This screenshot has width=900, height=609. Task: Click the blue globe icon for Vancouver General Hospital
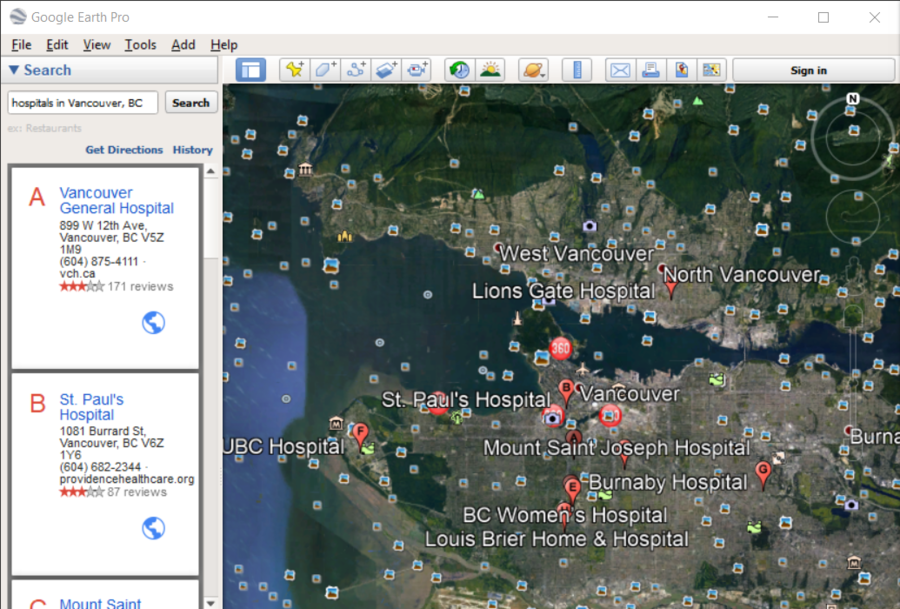click(x=152, y=322)
